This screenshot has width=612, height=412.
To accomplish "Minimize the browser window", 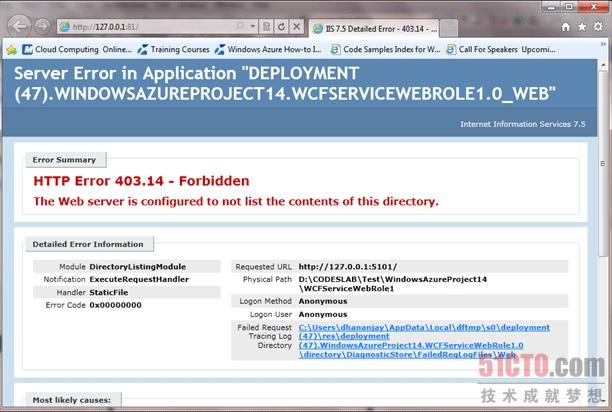I will 552,7.
